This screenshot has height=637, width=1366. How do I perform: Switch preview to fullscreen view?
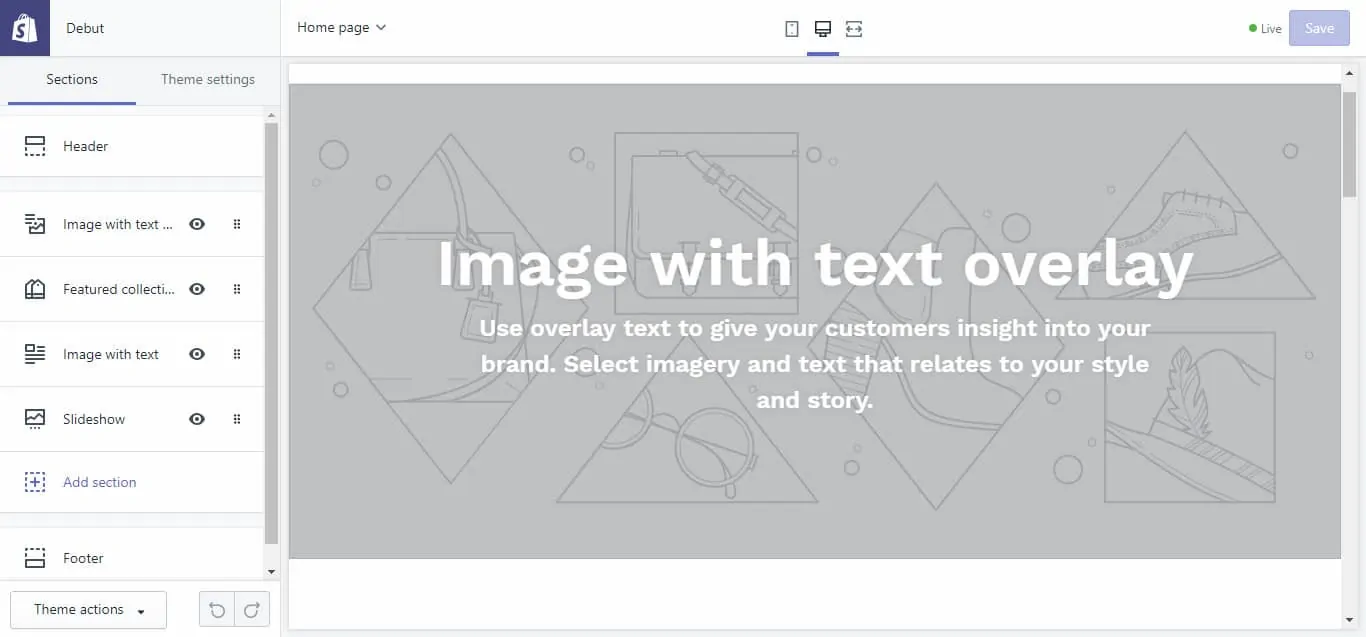(853, 28)
